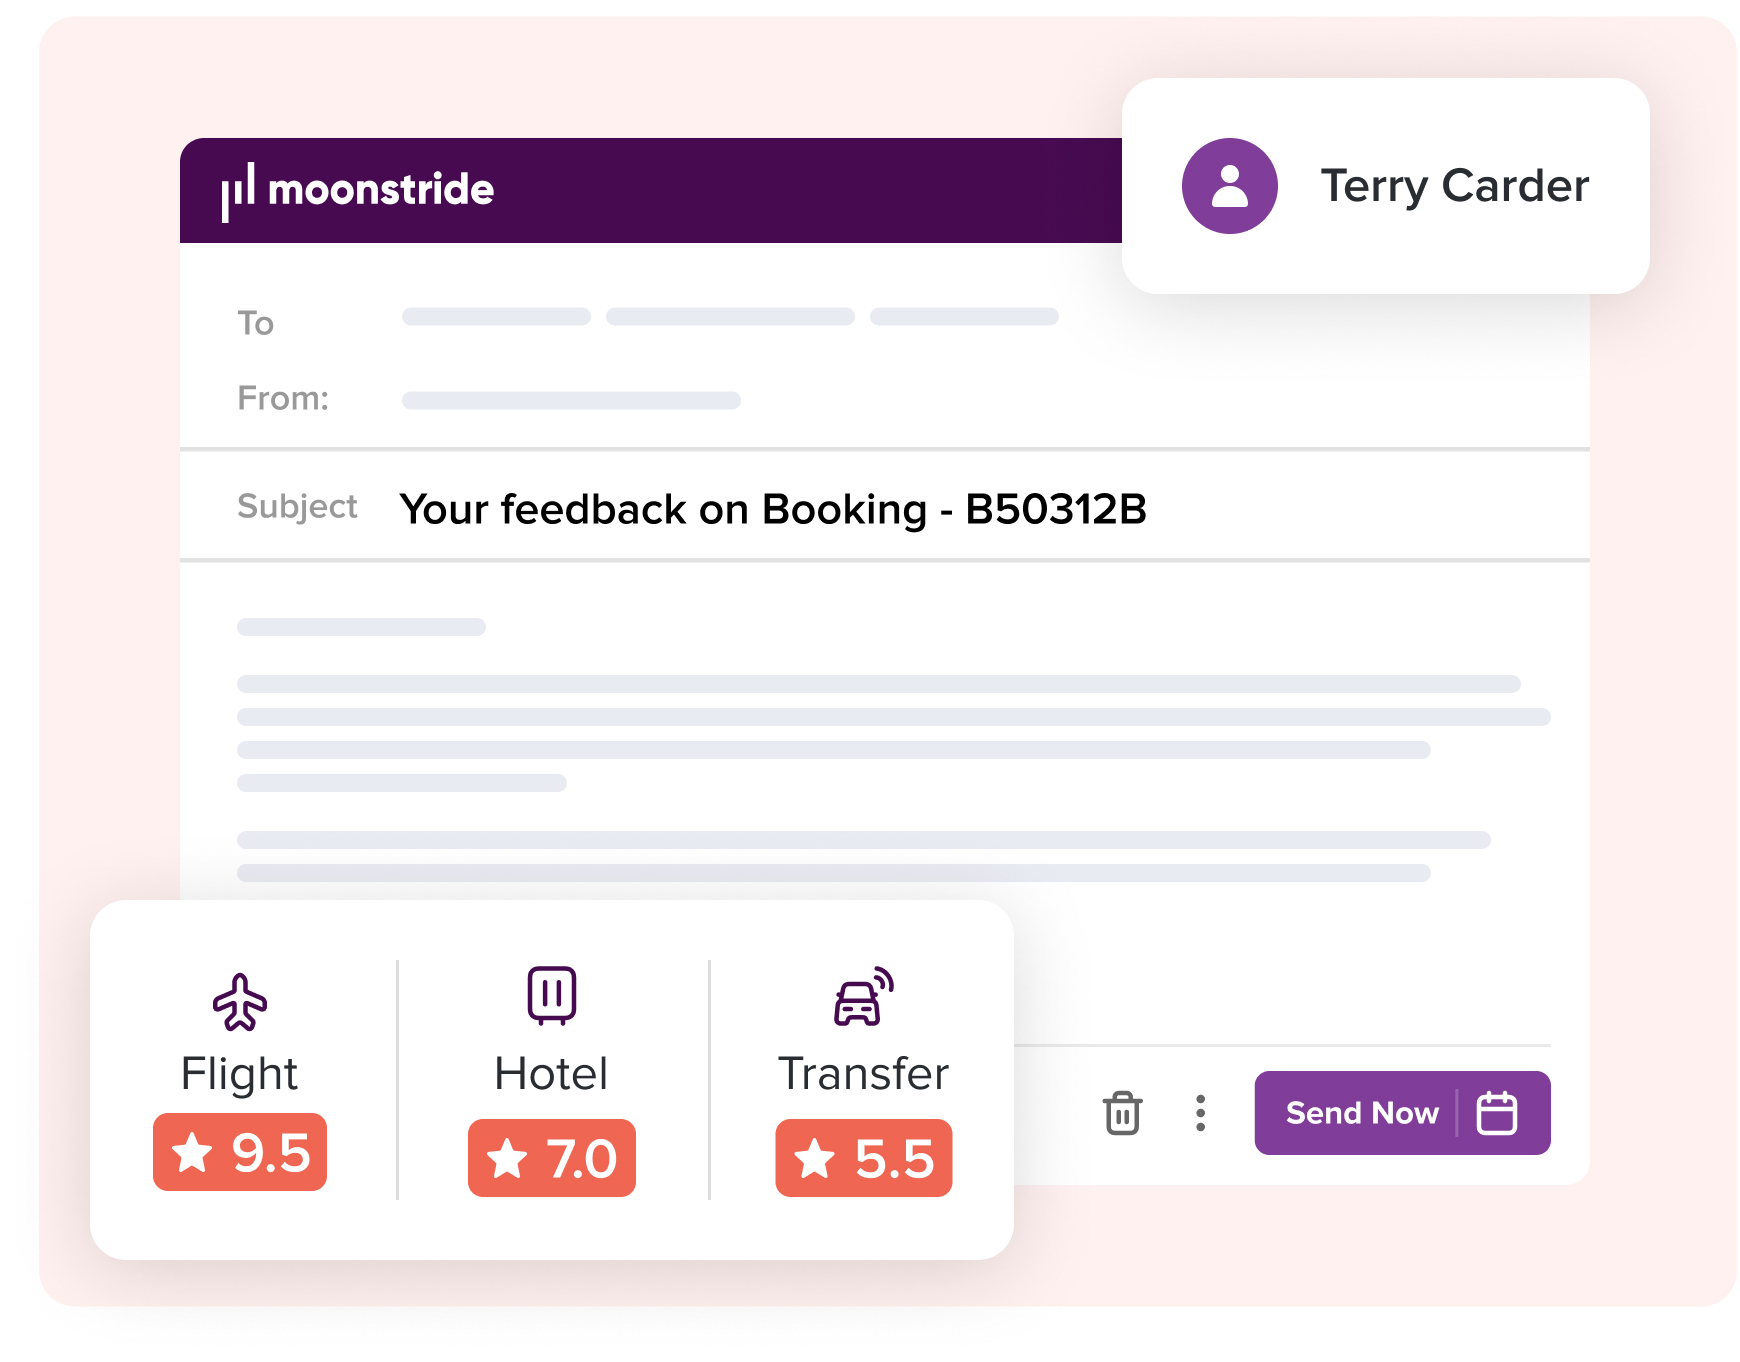Click Terry Carder's purple avatar icon
1740x1362 pixels.
[1229, 186]
